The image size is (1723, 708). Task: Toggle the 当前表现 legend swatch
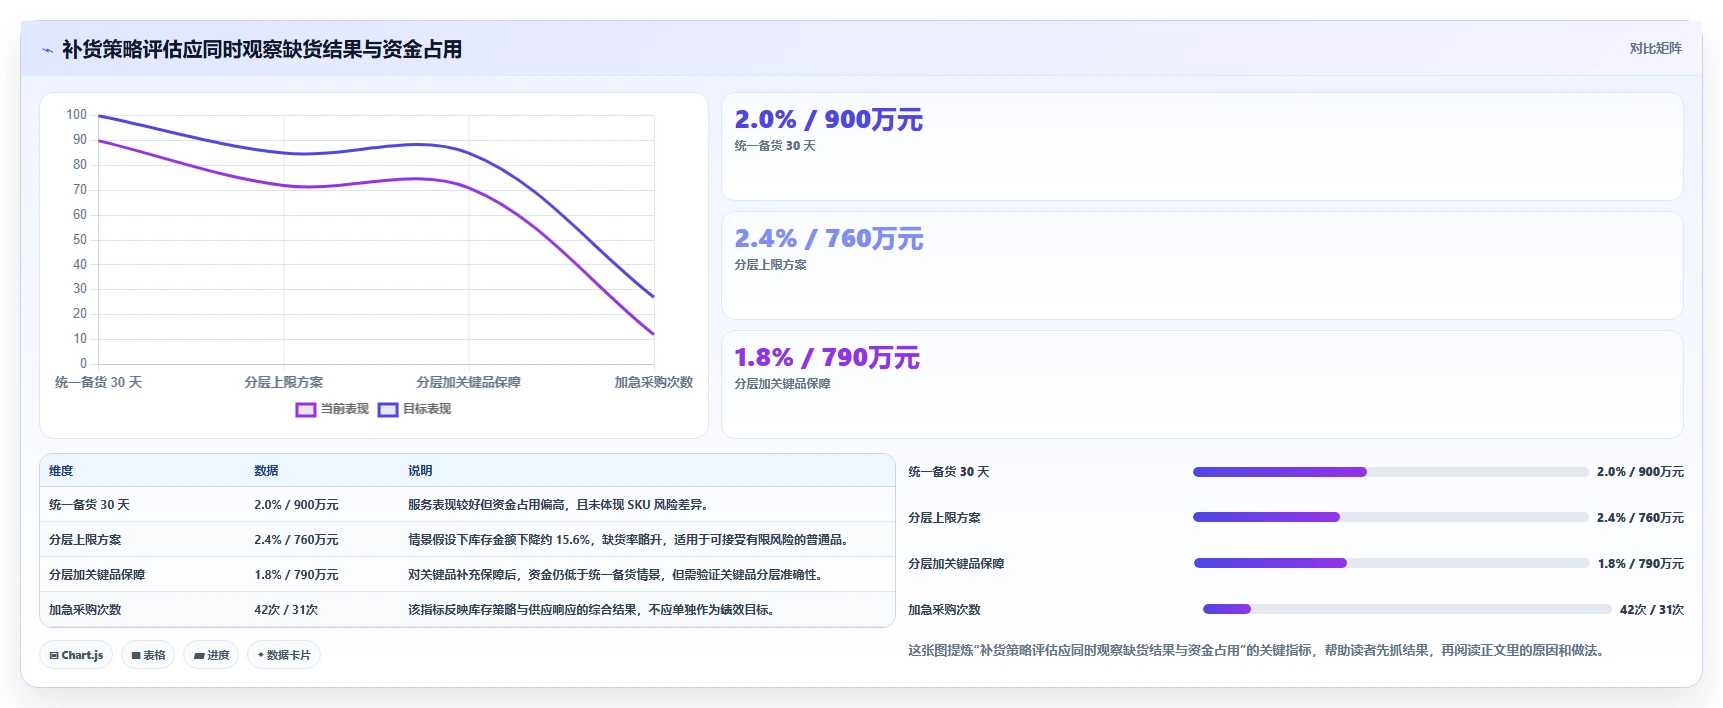click(306, 409)
